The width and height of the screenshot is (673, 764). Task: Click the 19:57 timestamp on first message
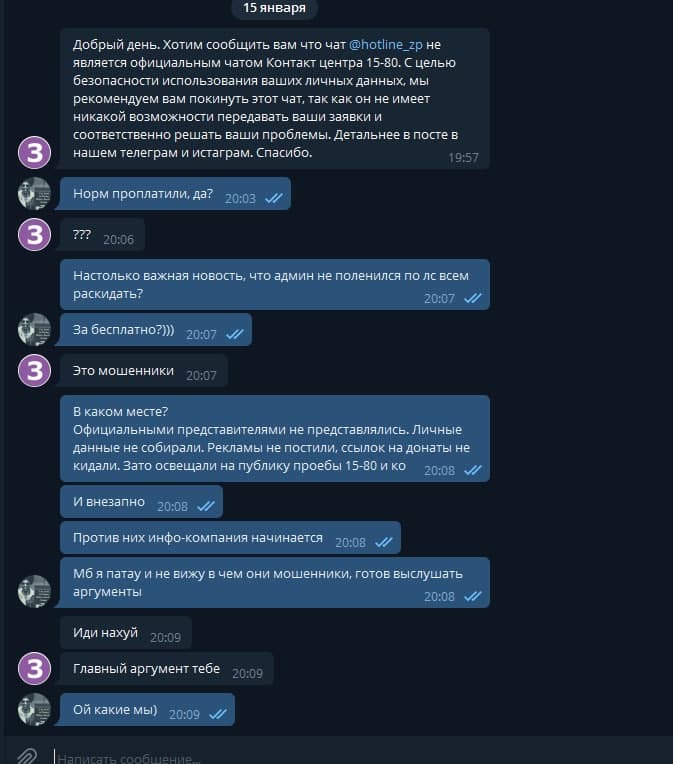point(463,157)
